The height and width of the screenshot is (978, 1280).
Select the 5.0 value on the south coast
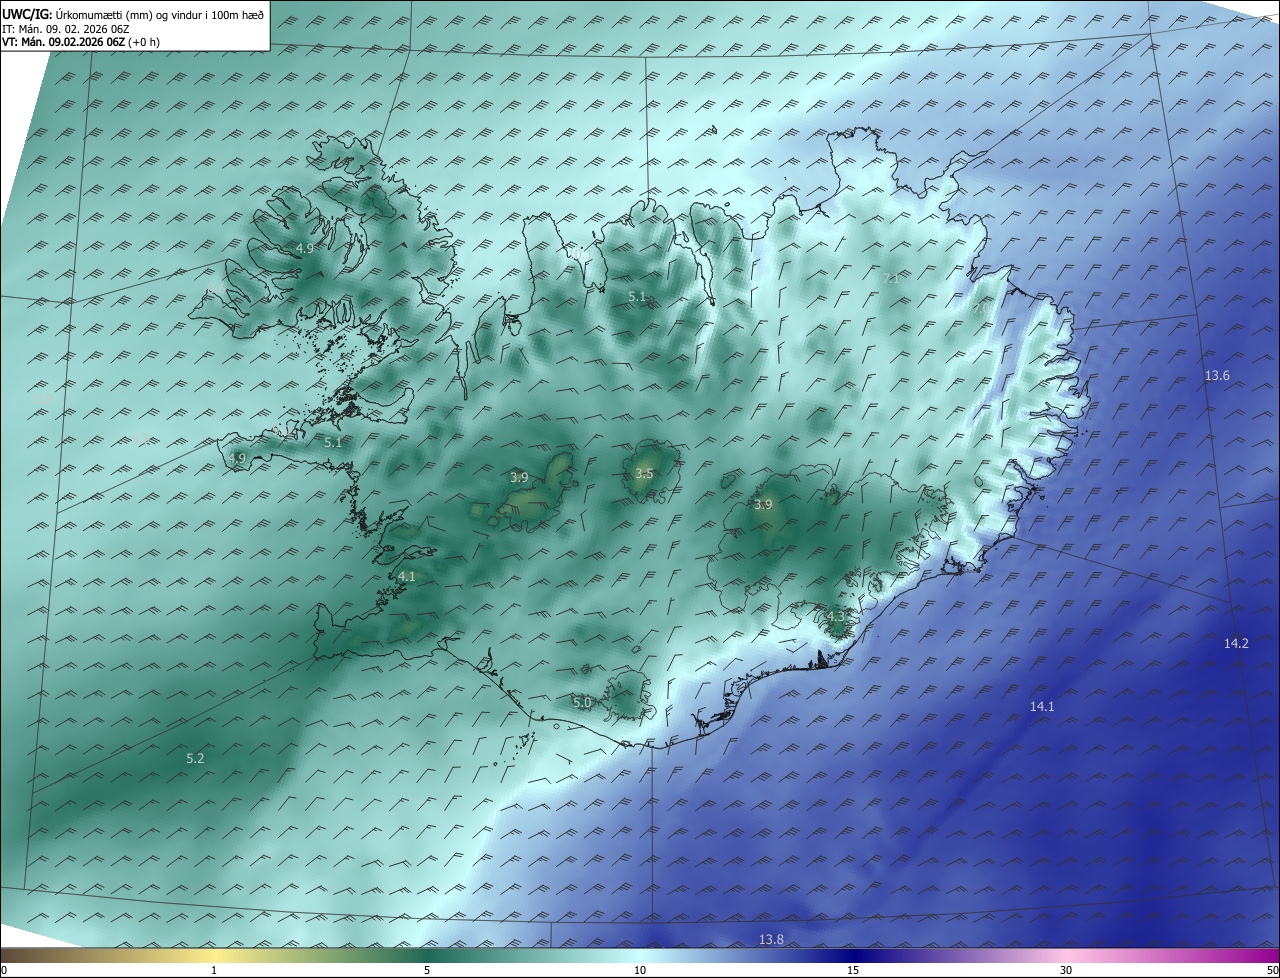pyautogui.click(x=582, y=704)
